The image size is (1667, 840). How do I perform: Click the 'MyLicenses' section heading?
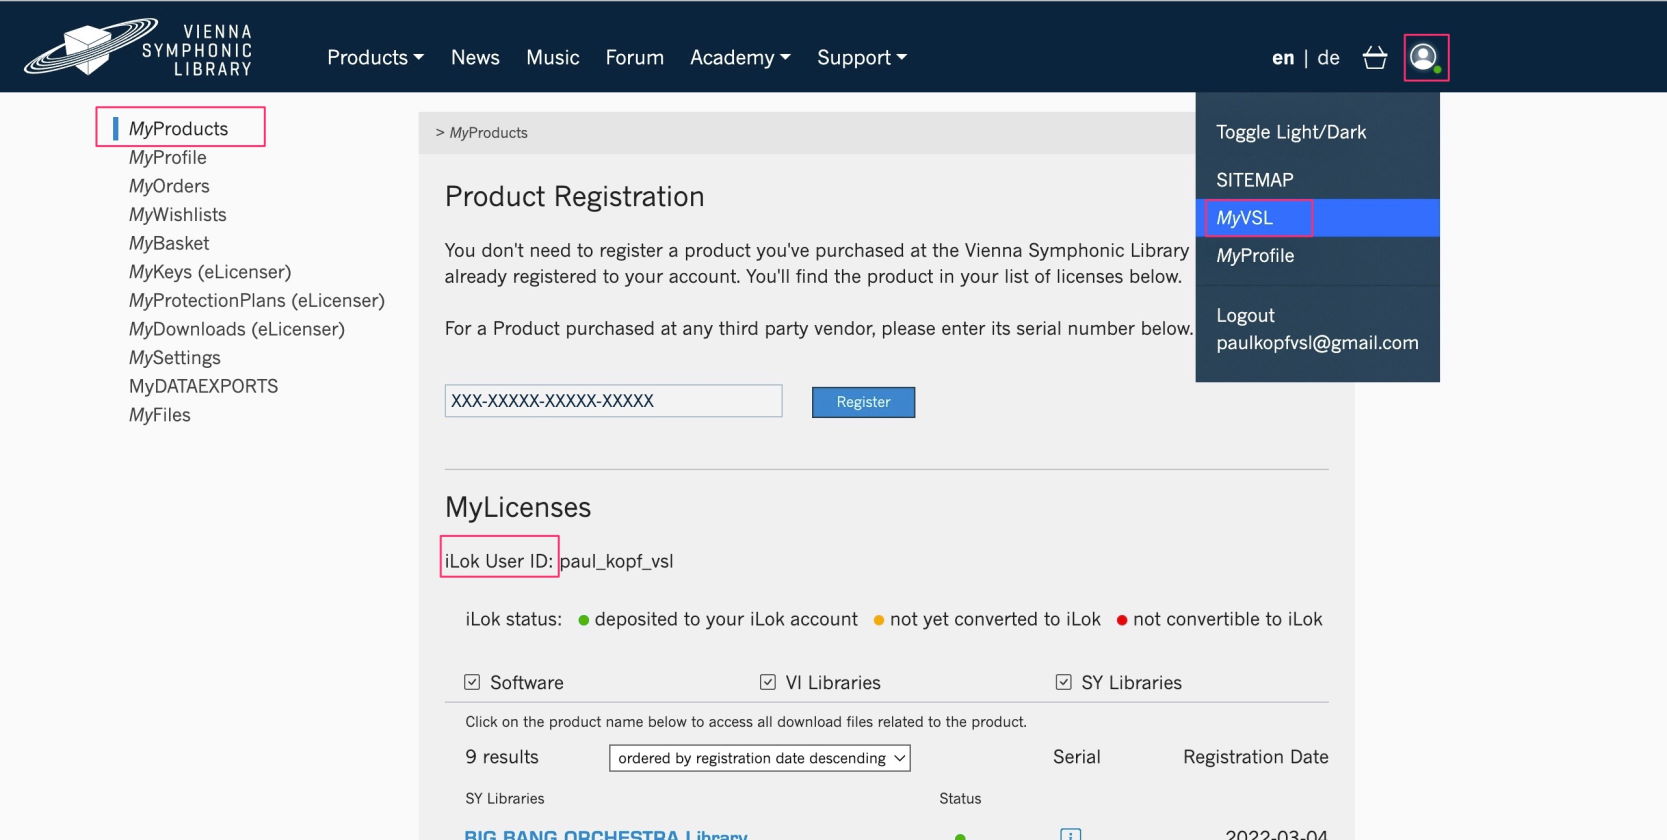518,508
